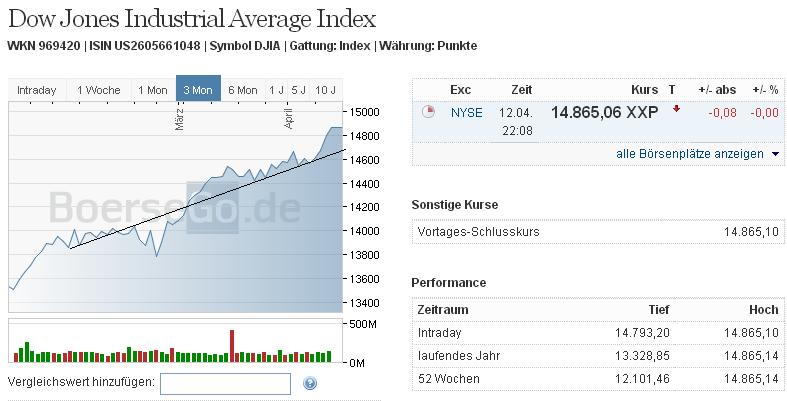Click the 14.865,06 XXP price value
Viewport: 787px width, 401px height.
click(604, 112)
